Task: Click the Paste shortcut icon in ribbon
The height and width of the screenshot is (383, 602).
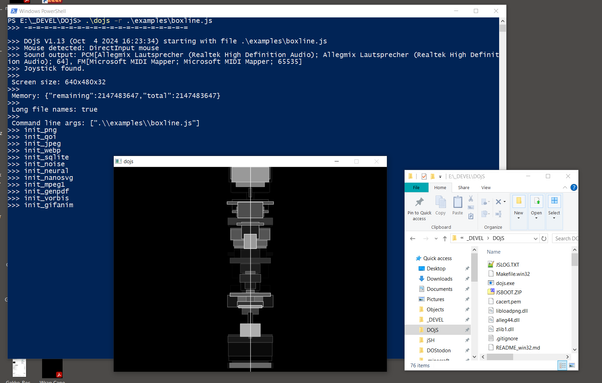Action: pyautogui.click(x=471, y=216)
